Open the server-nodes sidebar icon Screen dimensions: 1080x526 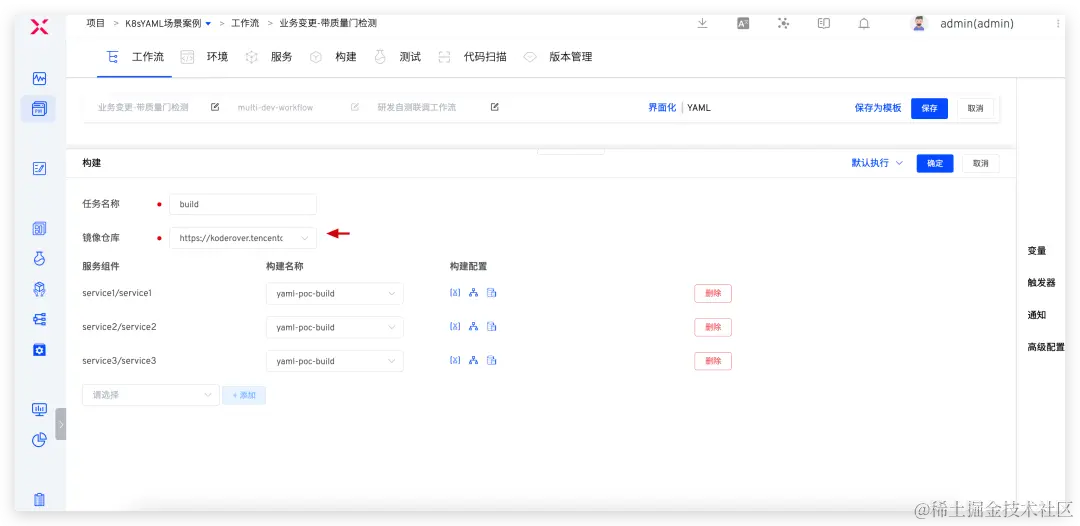pyautogui.click(x=39, y=319)
